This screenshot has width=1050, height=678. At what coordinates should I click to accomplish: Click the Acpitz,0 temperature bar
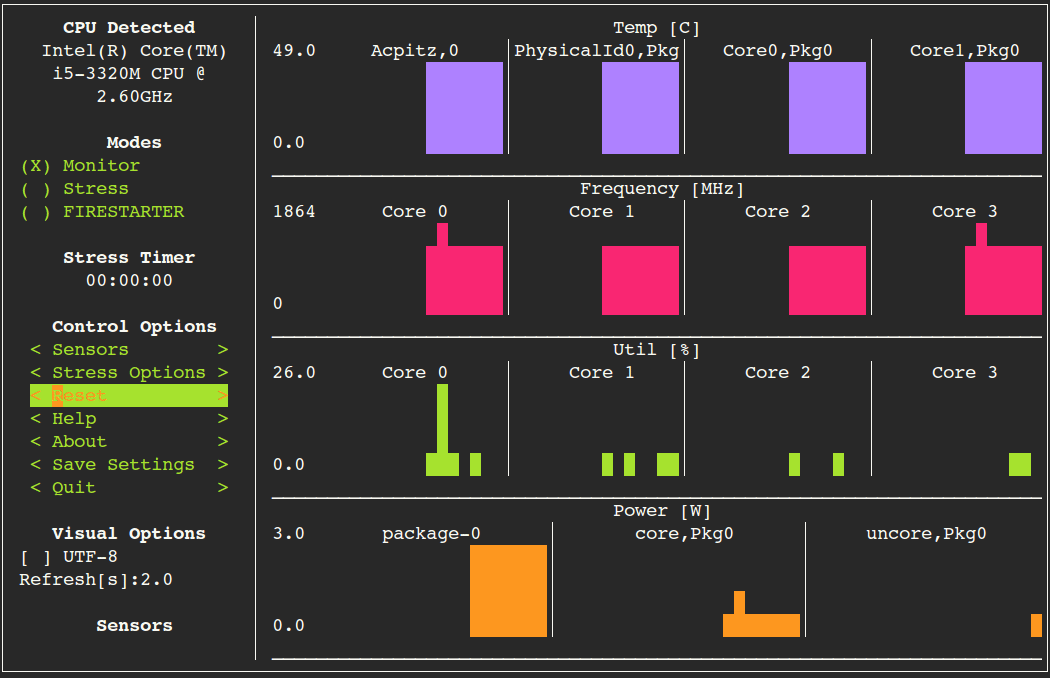(464, 107)
